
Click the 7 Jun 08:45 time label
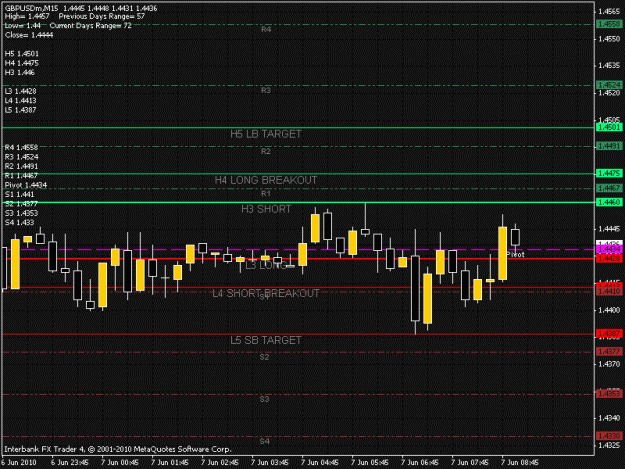coord(520,463)
